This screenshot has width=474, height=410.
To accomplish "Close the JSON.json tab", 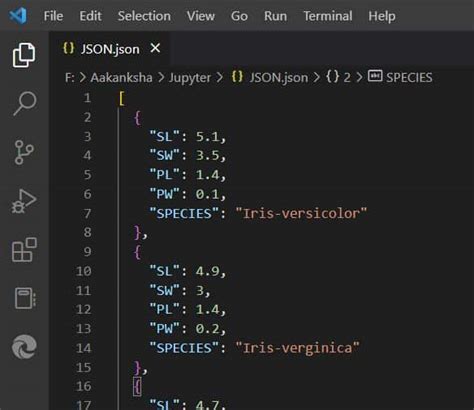I will click(155, 49).
